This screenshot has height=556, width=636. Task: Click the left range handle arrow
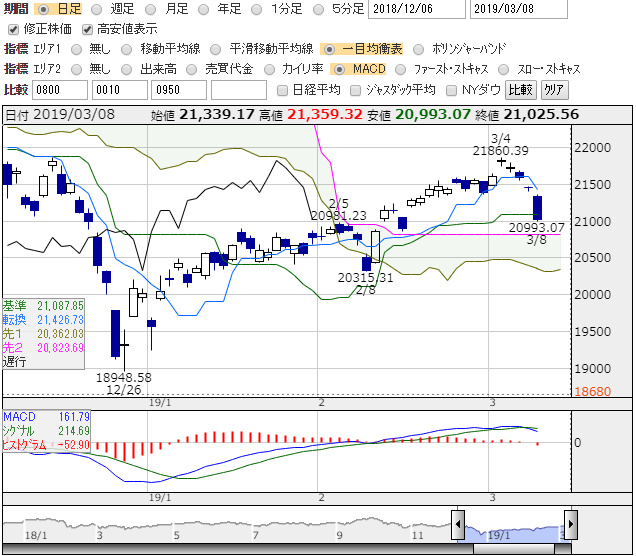pos(458,524)
